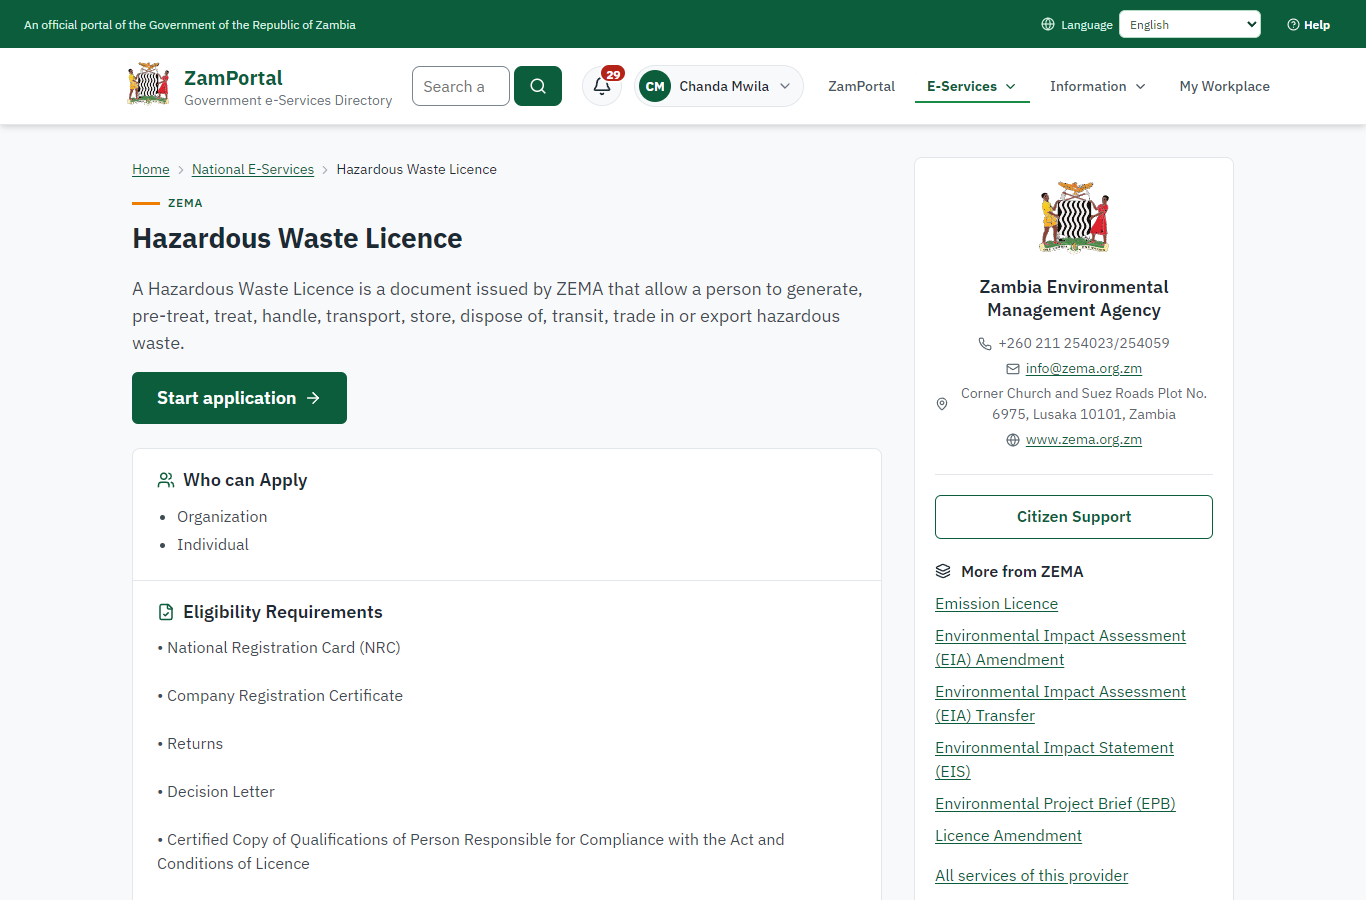Screen dimensions: 1366x900
Task: Click the ZEMA coat of arms image
Action: [x=1074, y=216]
